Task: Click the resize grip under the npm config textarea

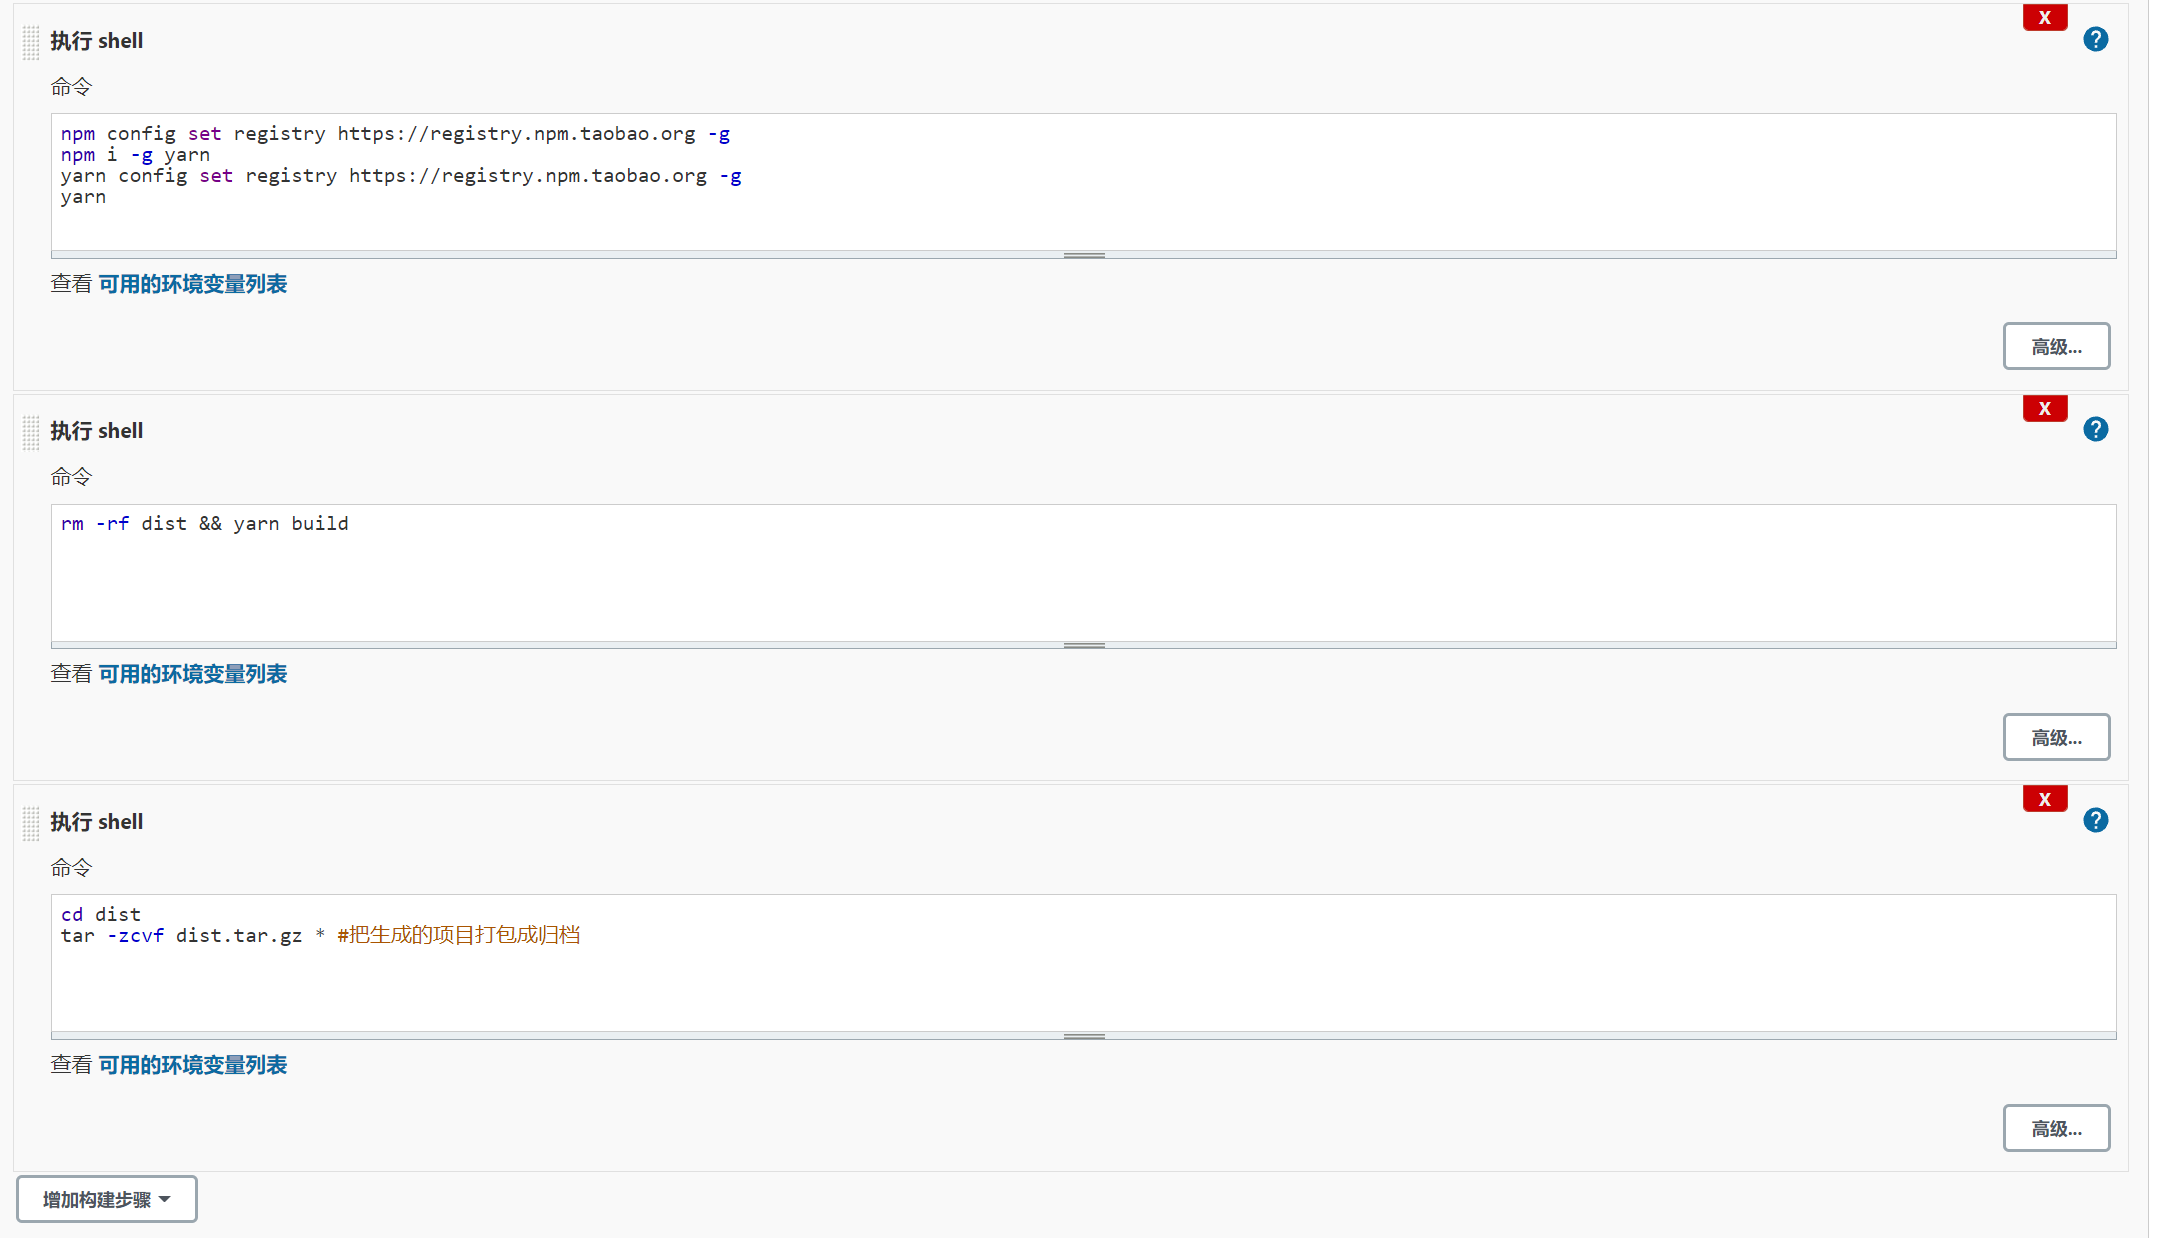Action: click(x=1084, y=255)
